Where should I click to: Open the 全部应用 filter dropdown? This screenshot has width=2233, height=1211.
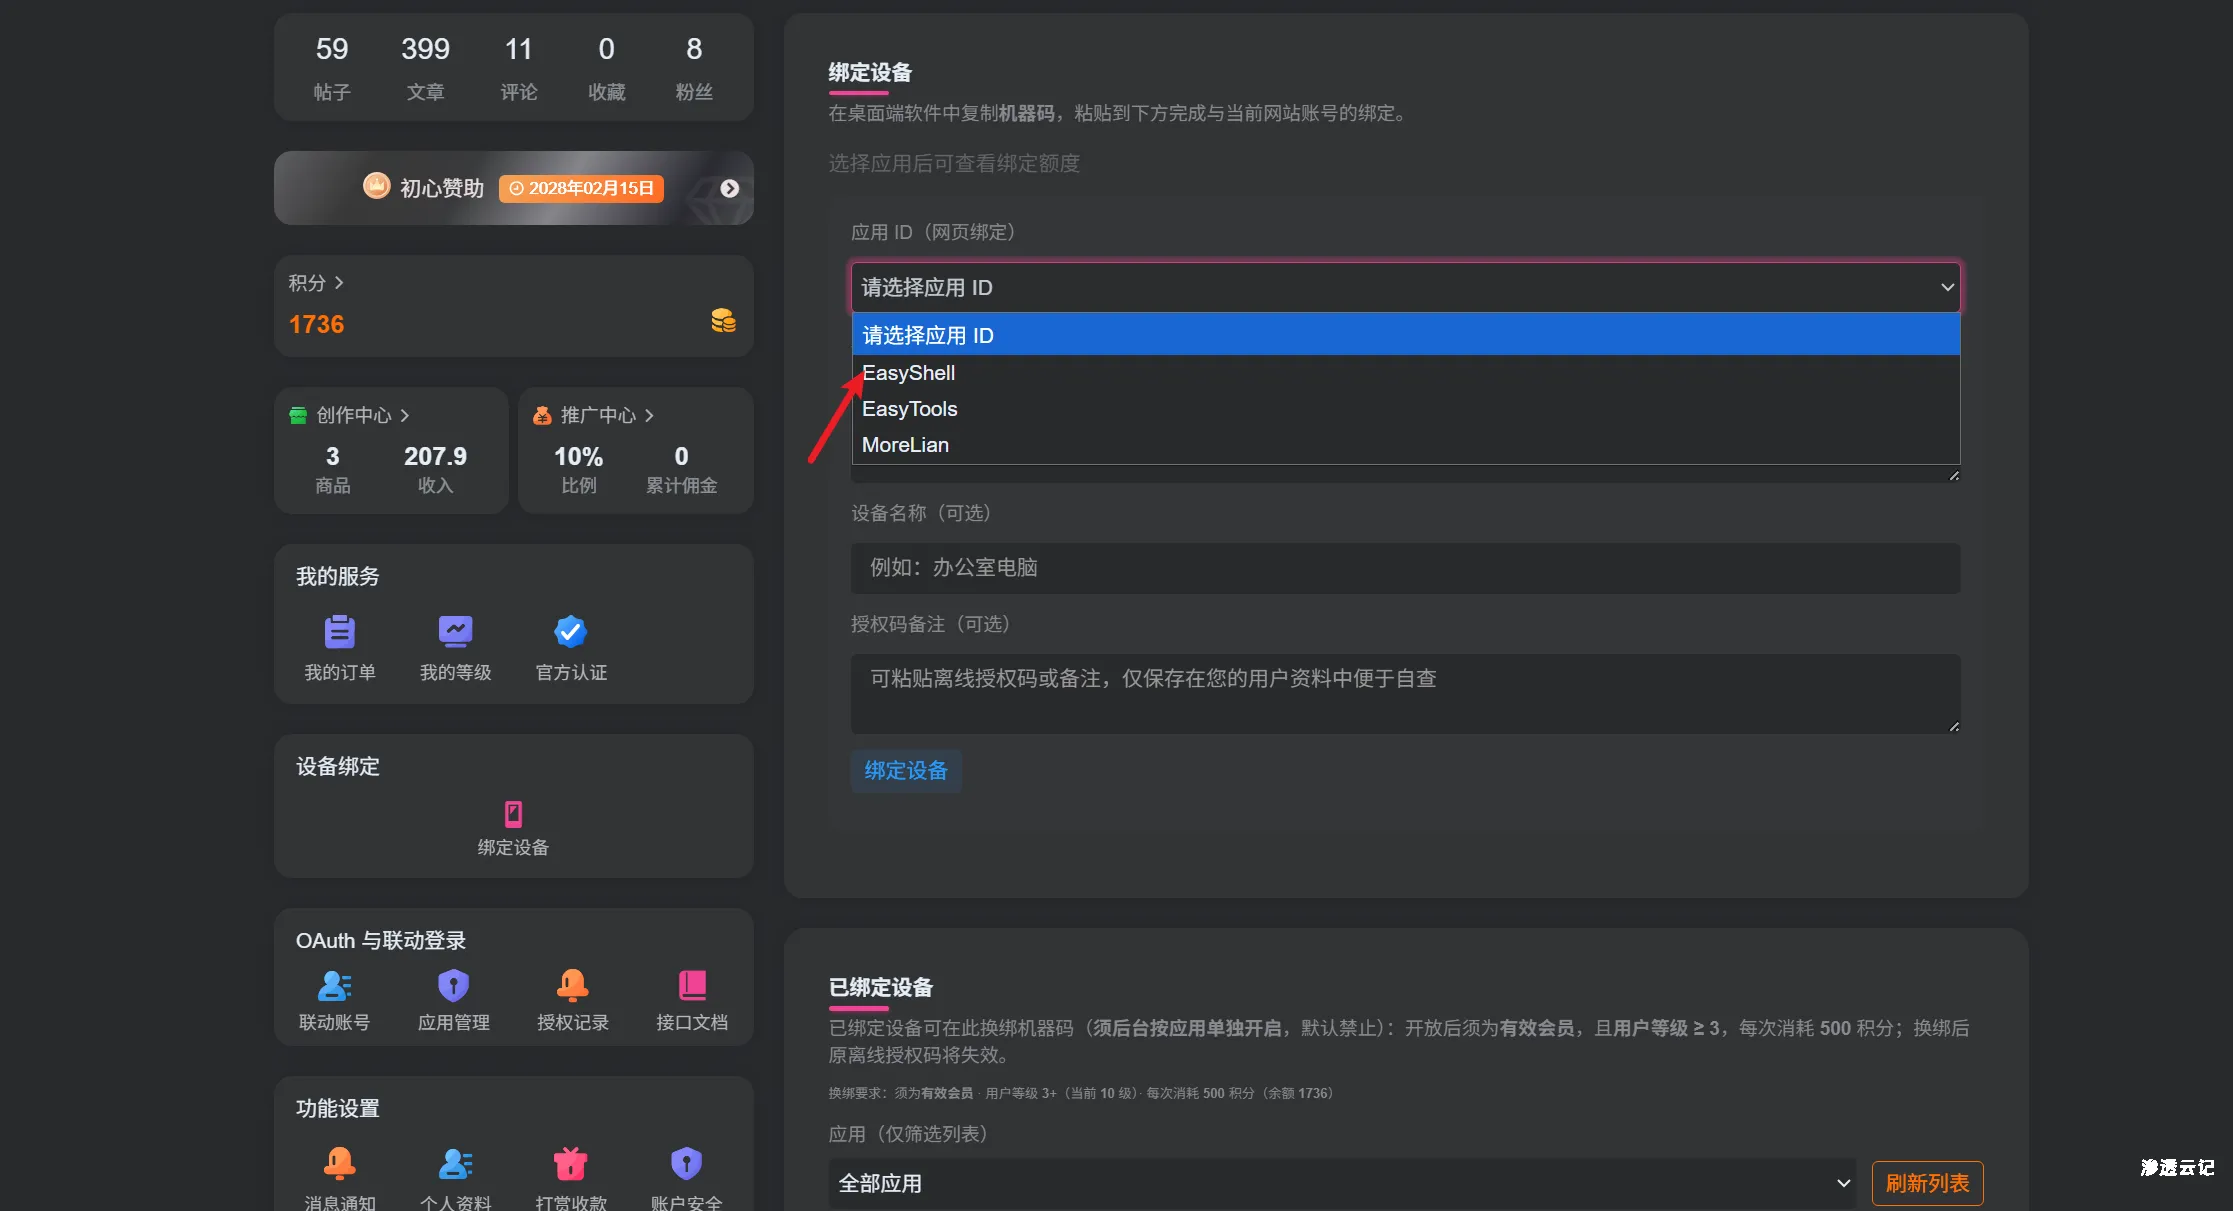pos(1342,1183)
